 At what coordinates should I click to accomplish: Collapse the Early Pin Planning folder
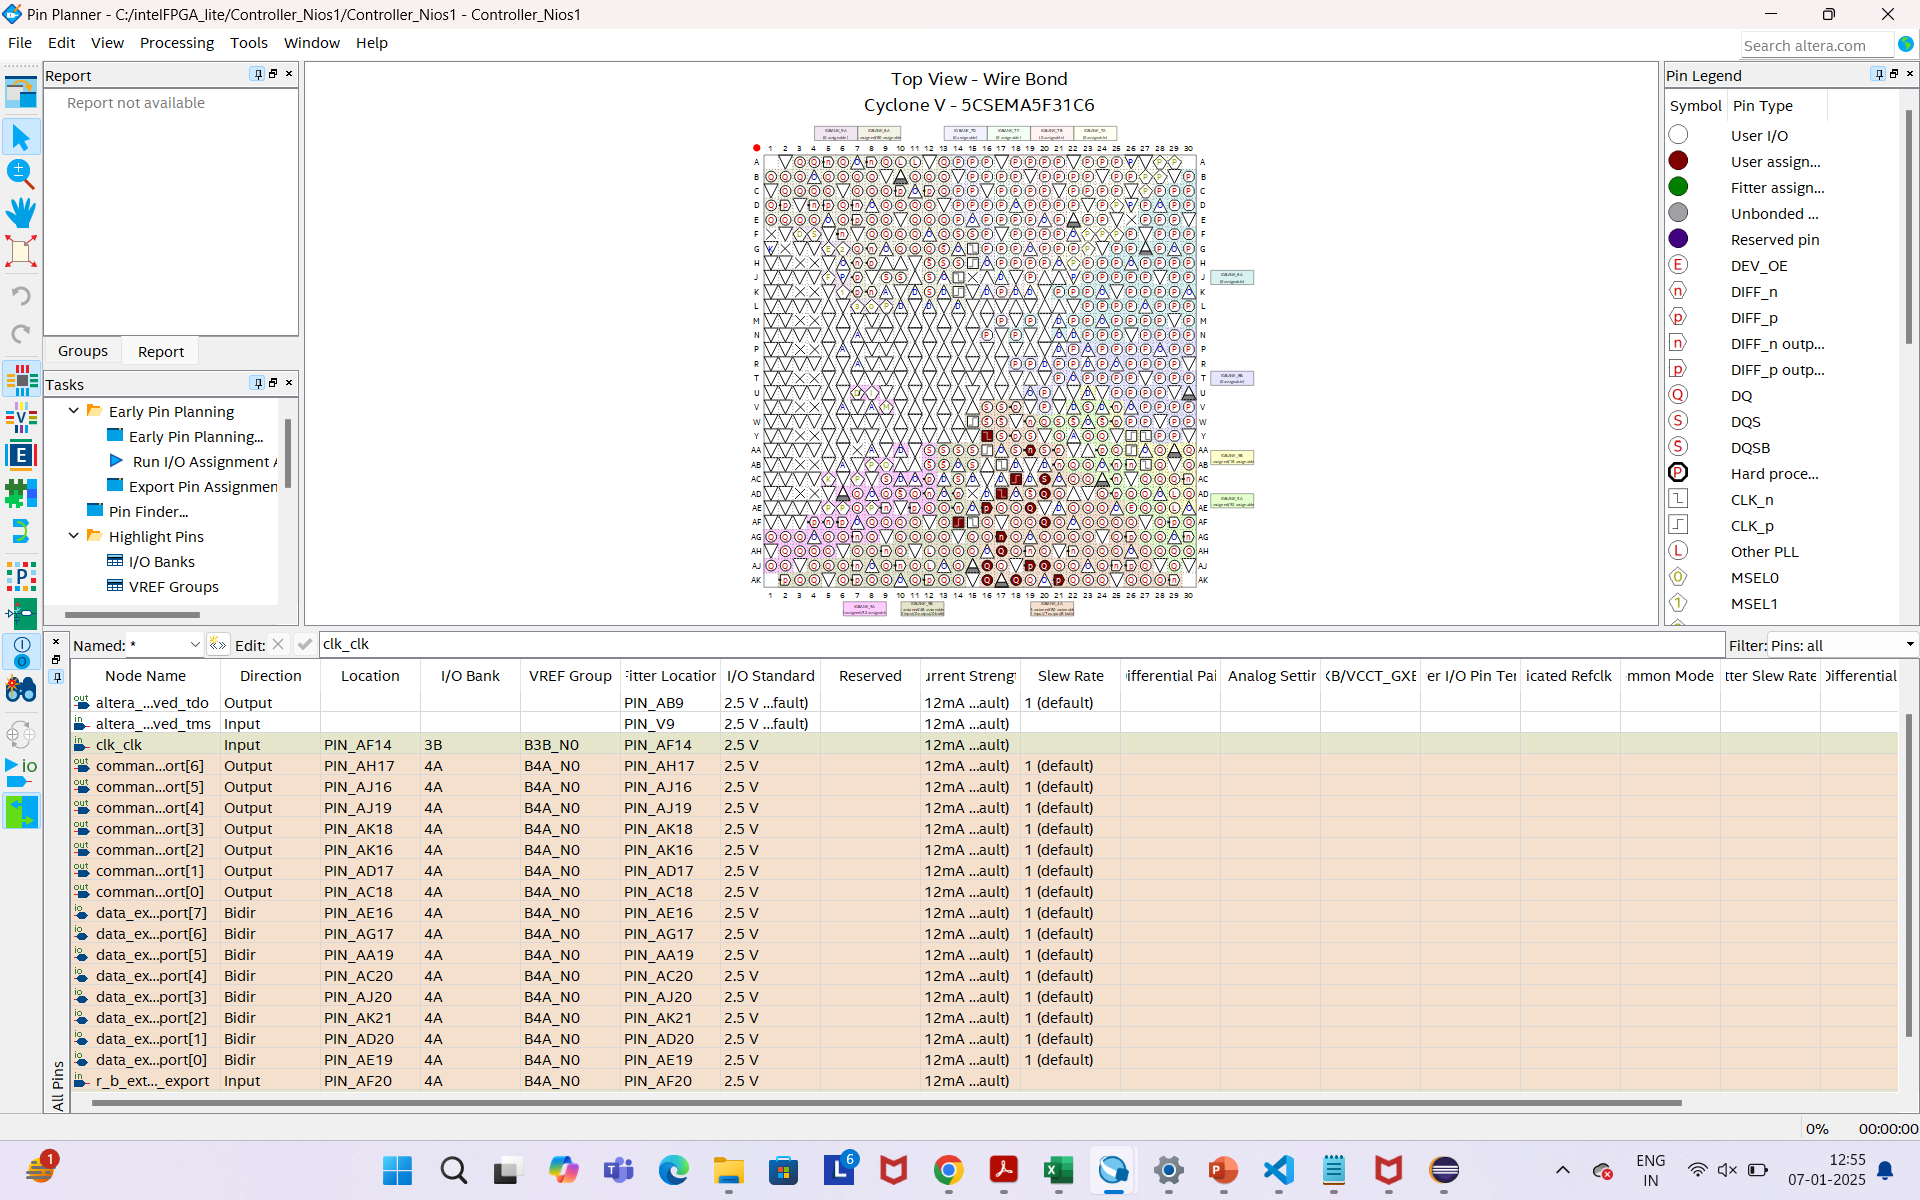[74, 411]
